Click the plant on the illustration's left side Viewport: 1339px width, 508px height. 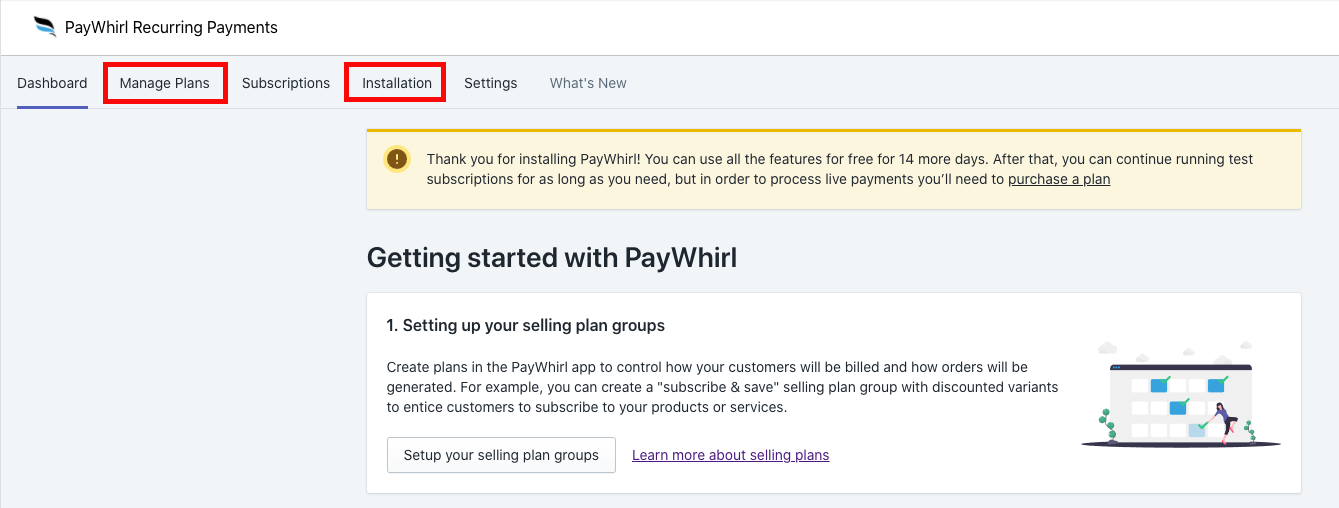[x=1105, y=424]
